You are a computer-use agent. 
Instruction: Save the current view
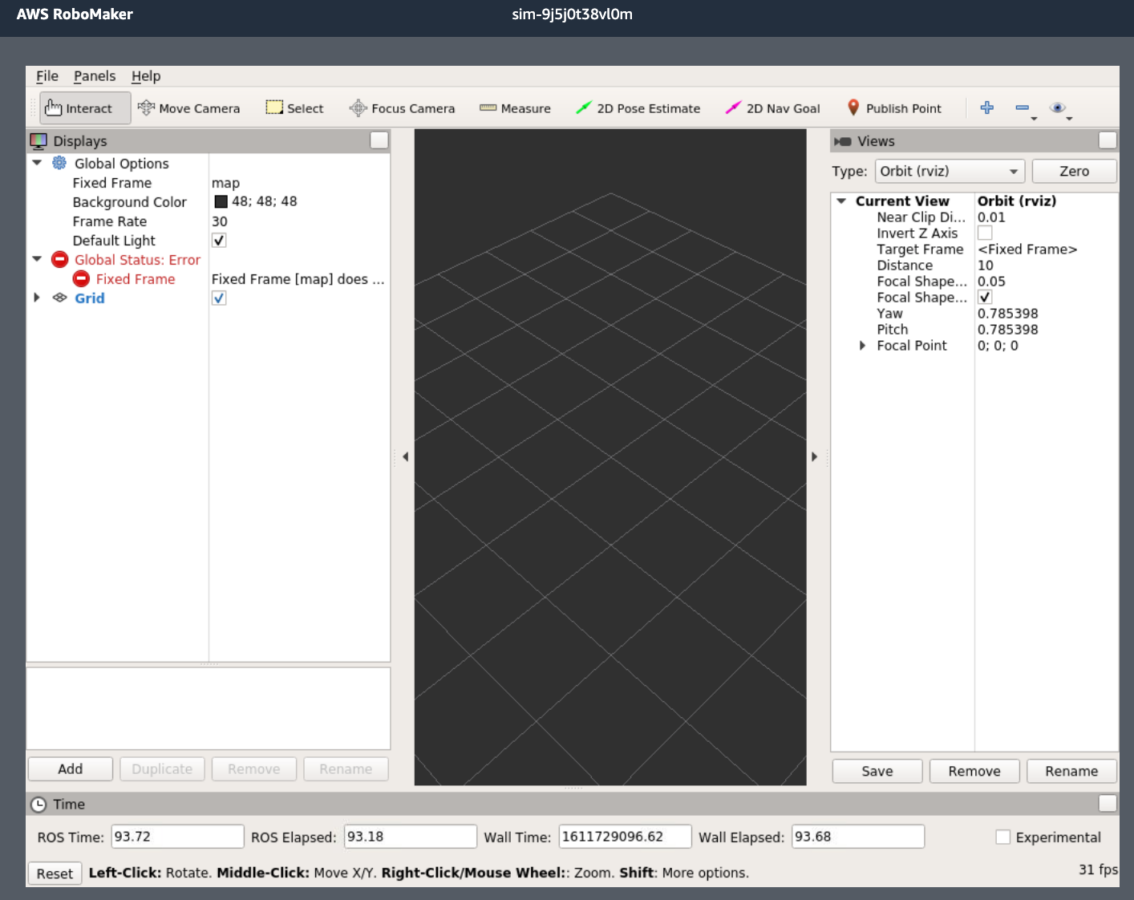[x=877, y=771]
